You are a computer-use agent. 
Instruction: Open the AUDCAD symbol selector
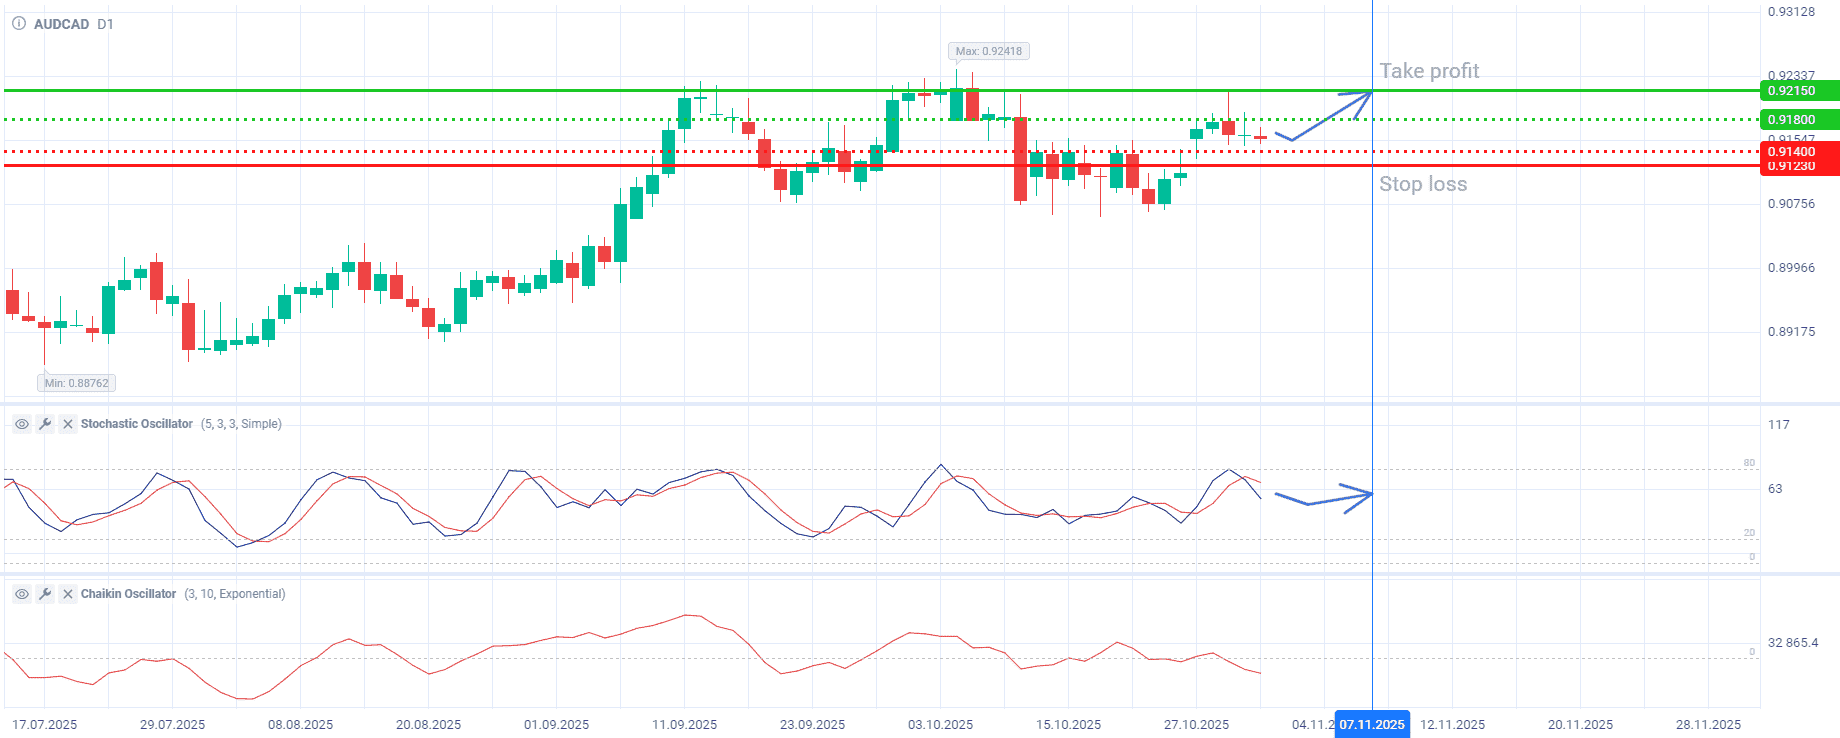coord(61,24)
